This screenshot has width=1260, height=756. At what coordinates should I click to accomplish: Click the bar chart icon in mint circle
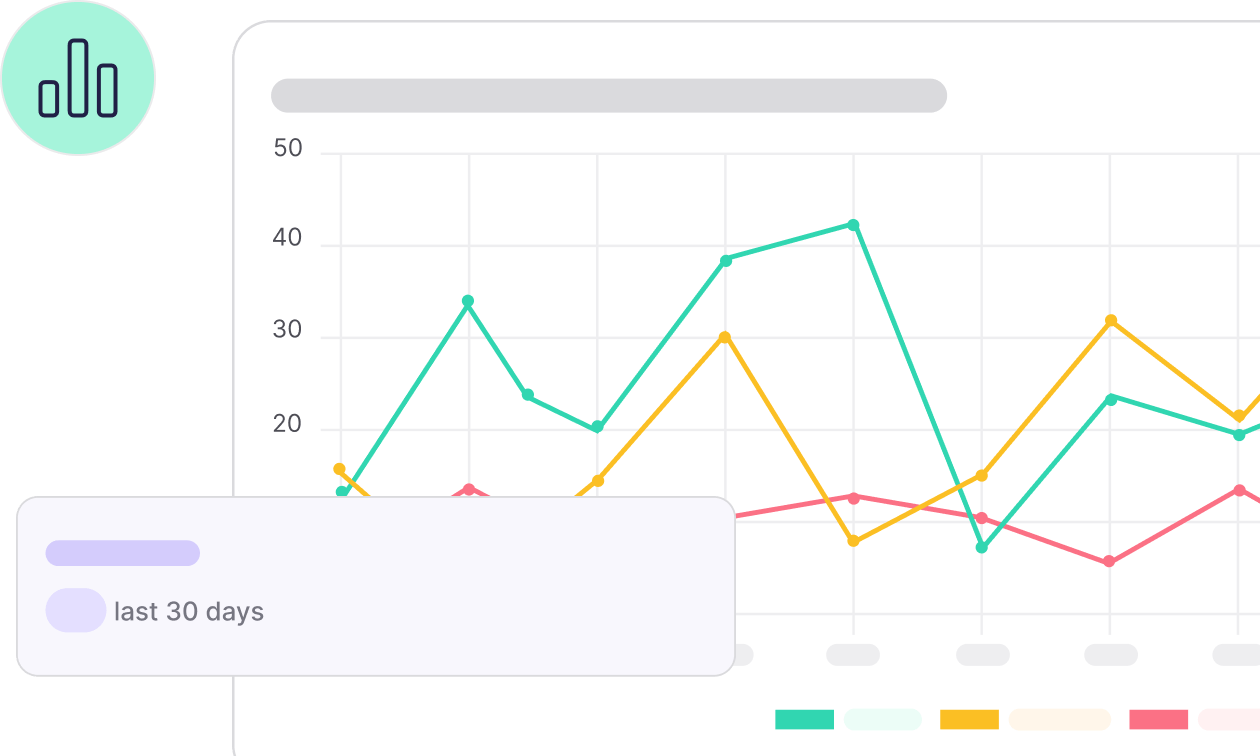(x=78, y=78)
